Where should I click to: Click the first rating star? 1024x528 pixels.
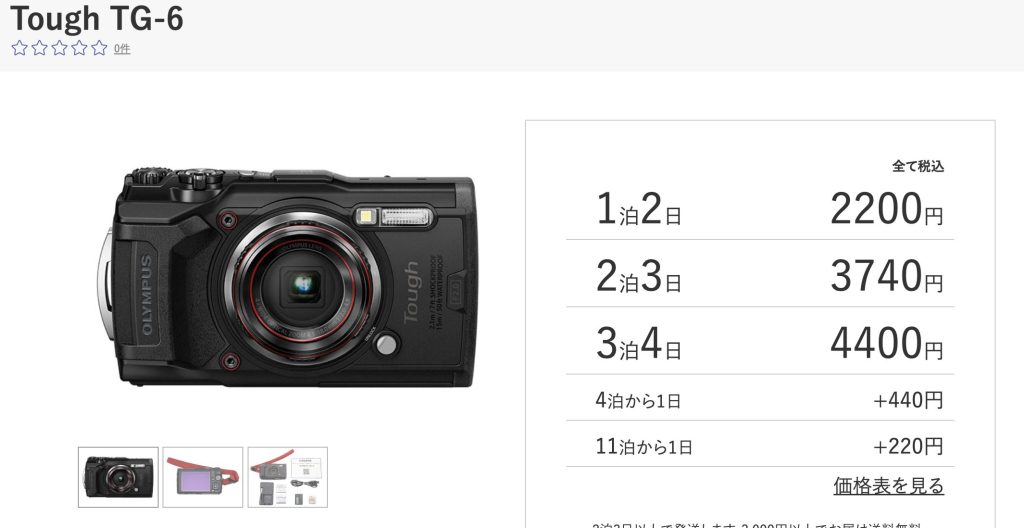click(20, 48)
